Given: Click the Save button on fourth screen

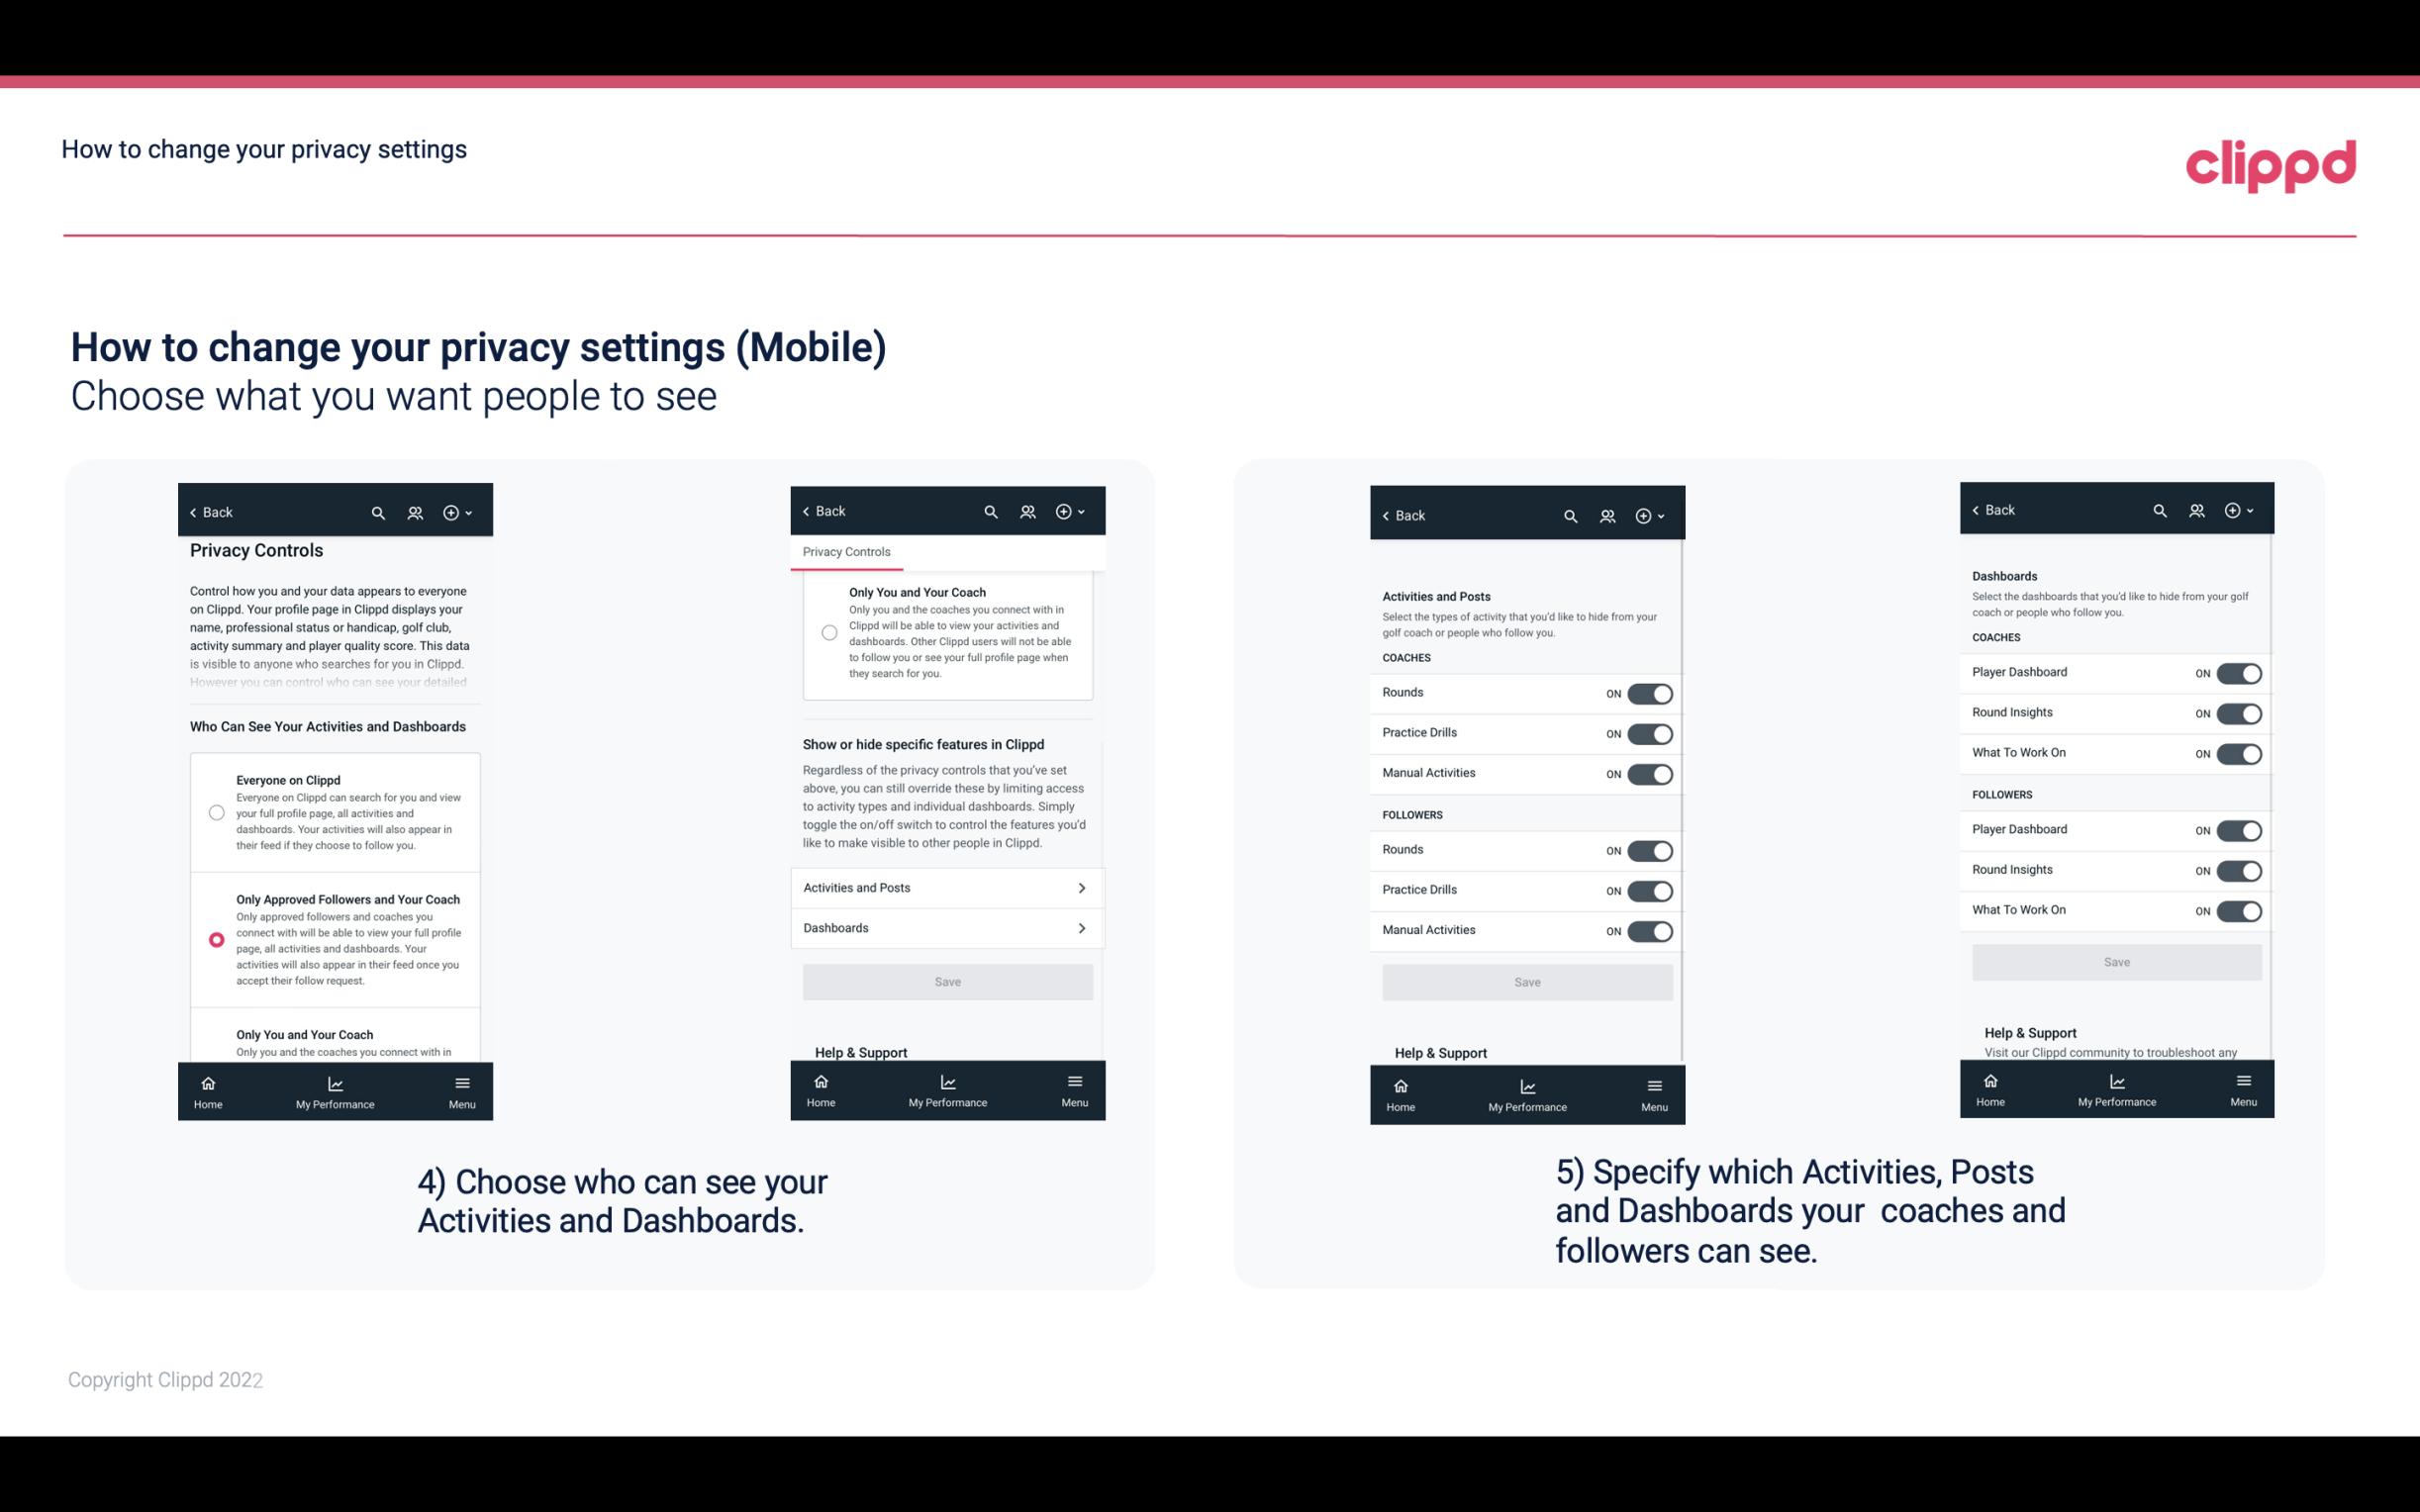Looking at the screenshot, I should tap(2115, 960).
